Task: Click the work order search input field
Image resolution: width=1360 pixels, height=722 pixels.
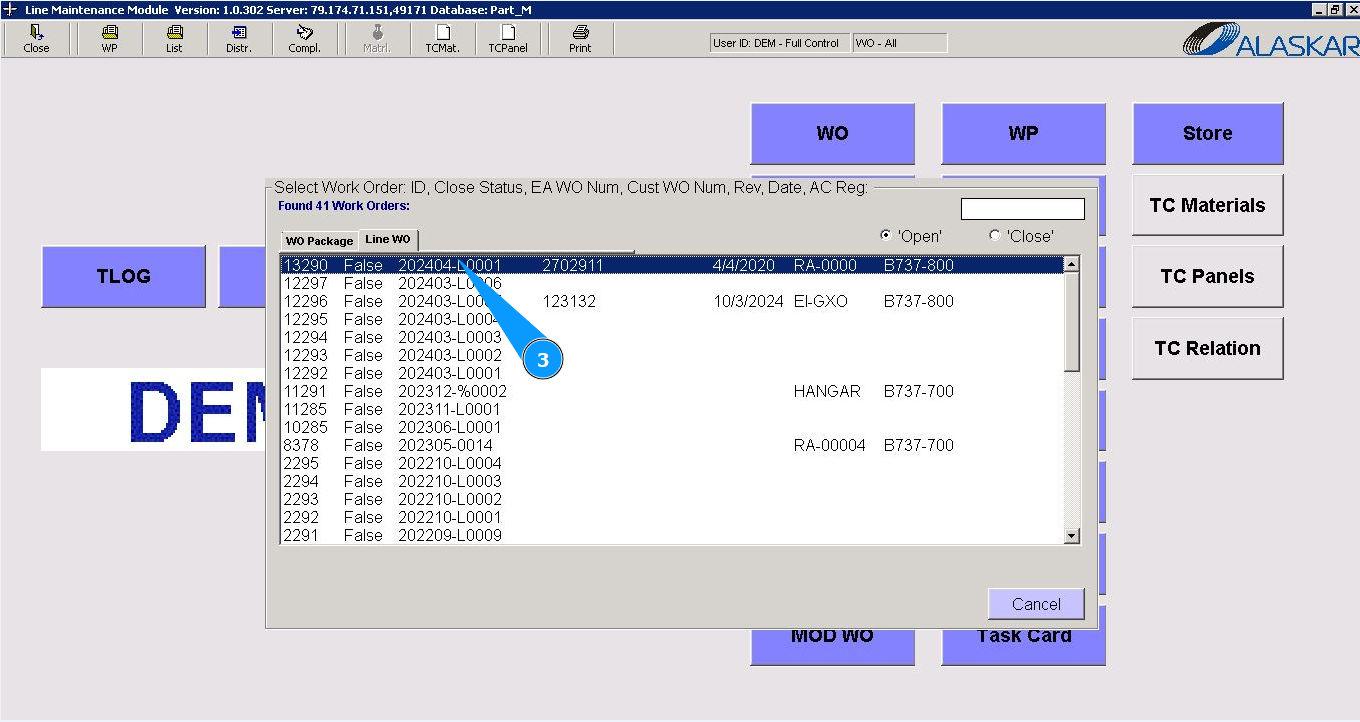Action: tap(1022, 209)
